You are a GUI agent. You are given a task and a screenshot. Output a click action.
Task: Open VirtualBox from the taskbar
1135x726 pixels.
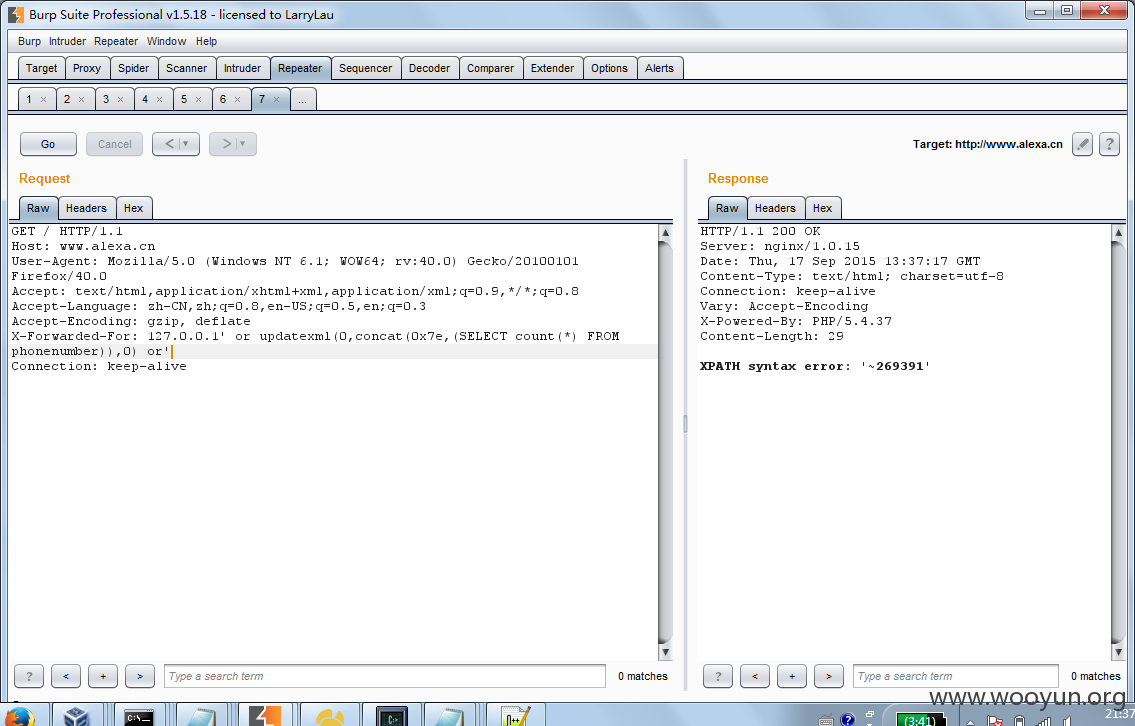76,716
